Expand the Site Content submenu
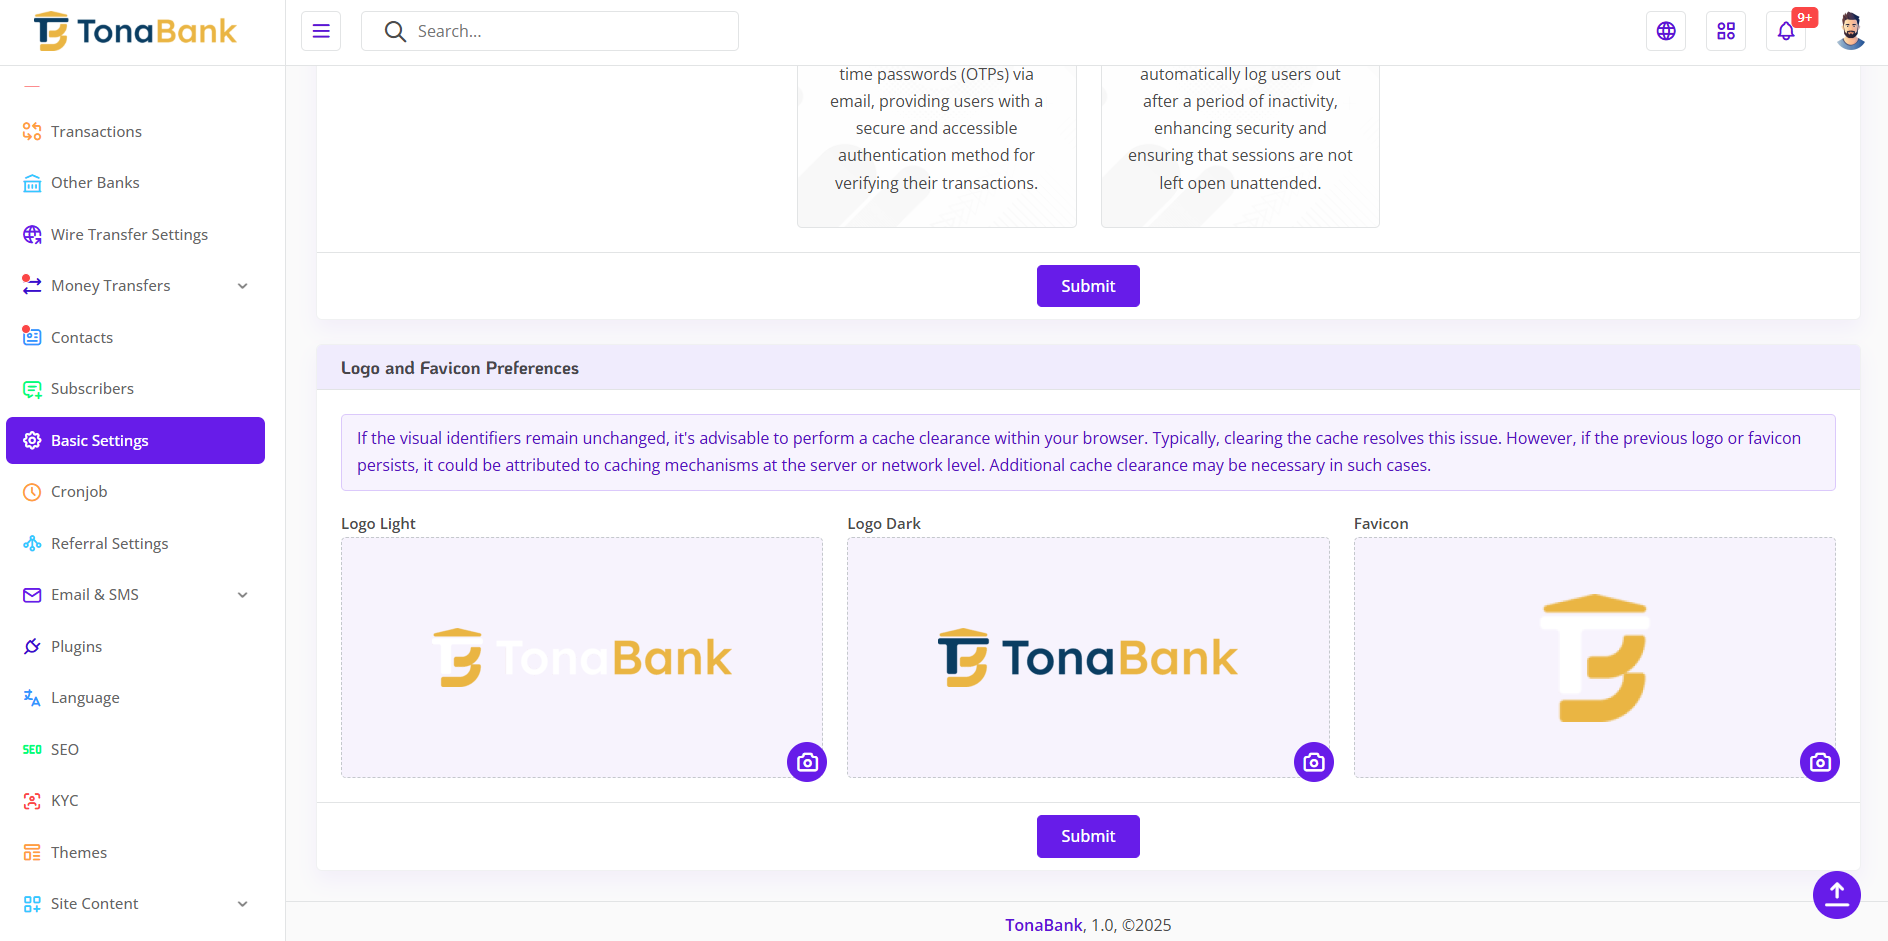This screenshot has width=1888, height=941. [x=242, y=904]
